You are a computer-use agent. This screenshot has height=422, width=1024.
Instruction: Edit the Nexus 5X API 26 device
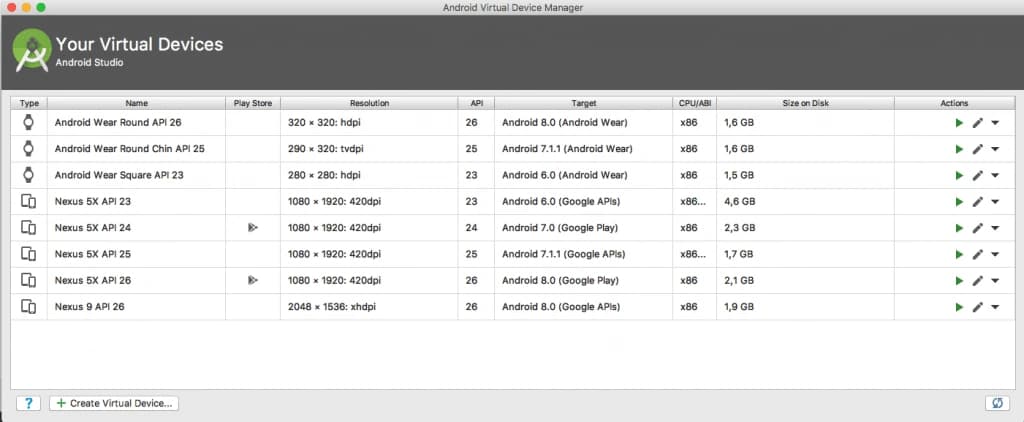[978, 280]
